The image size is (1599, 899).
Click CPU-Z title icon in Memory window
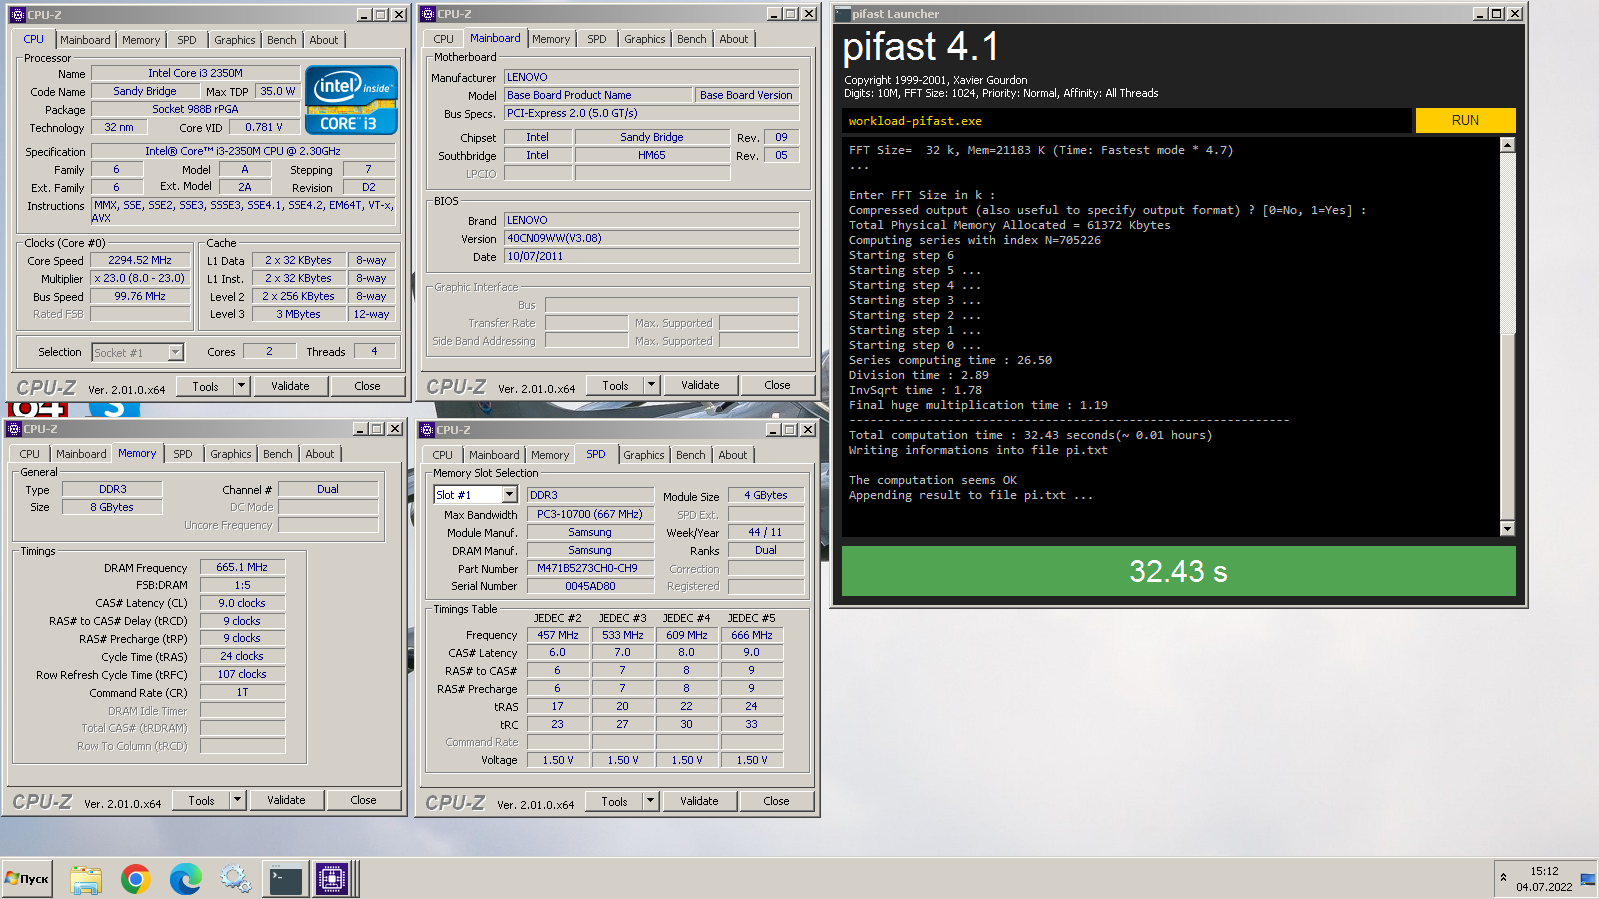pyautogui.click(x=14, y=429)
